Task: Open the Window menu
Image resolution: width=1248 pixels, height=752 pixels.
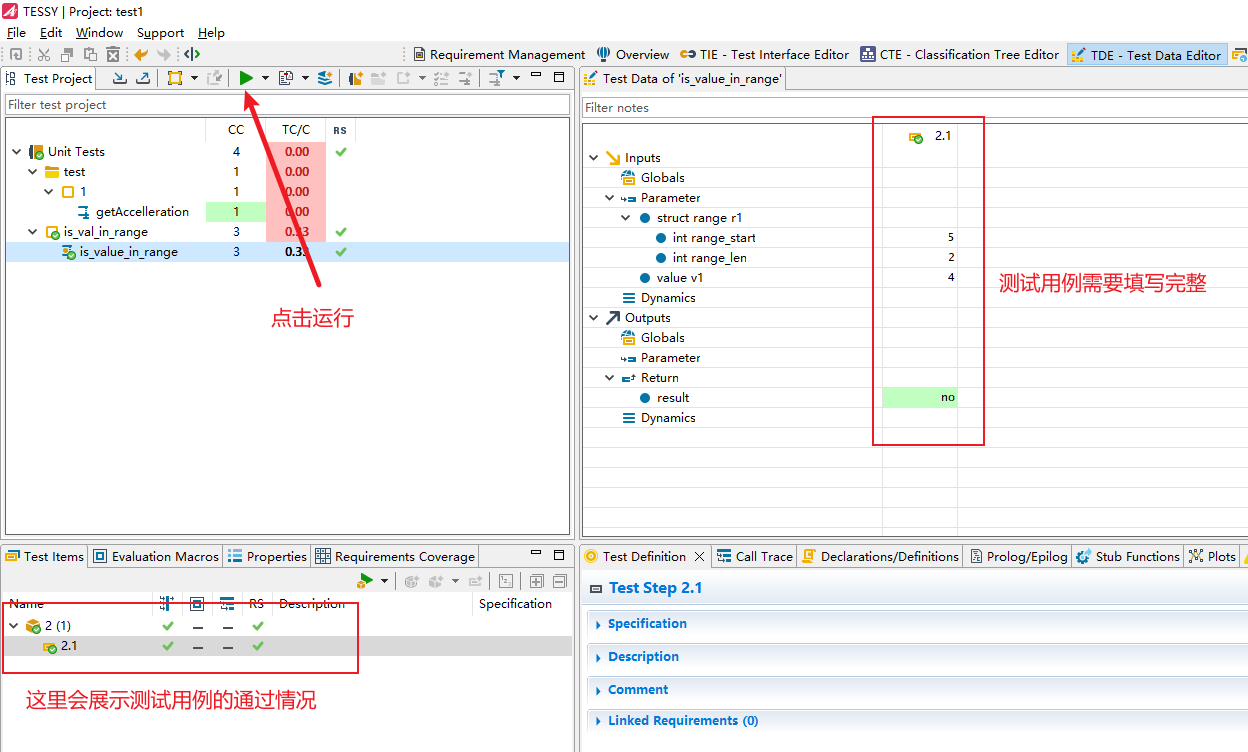Action: 100,33
